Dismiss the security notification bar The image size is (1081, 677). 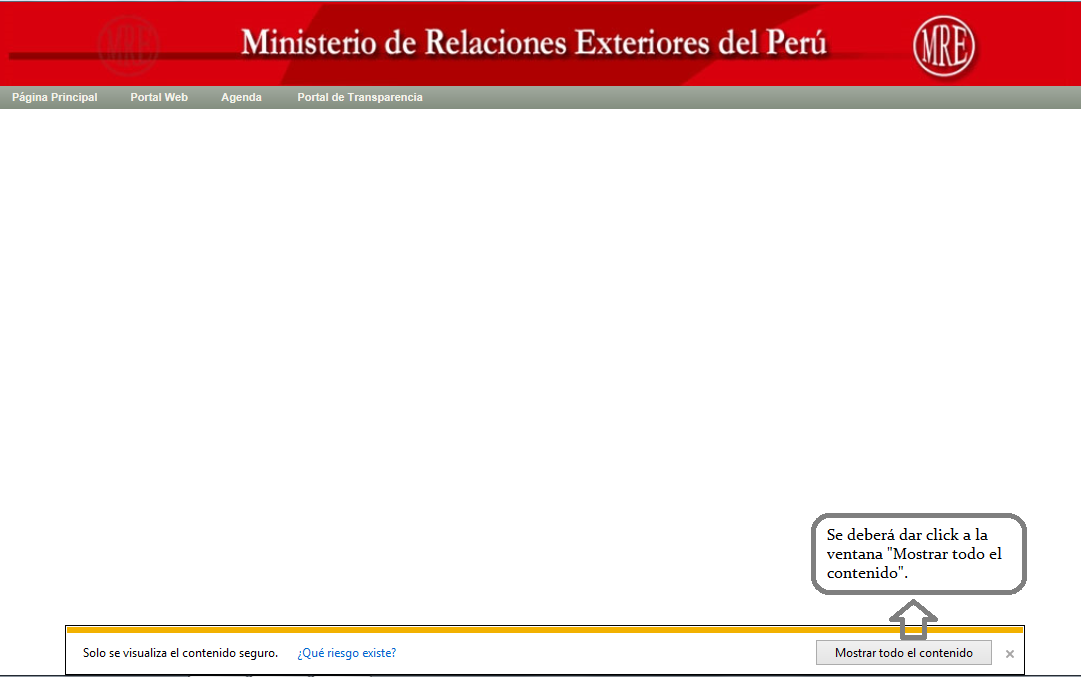1010,654
